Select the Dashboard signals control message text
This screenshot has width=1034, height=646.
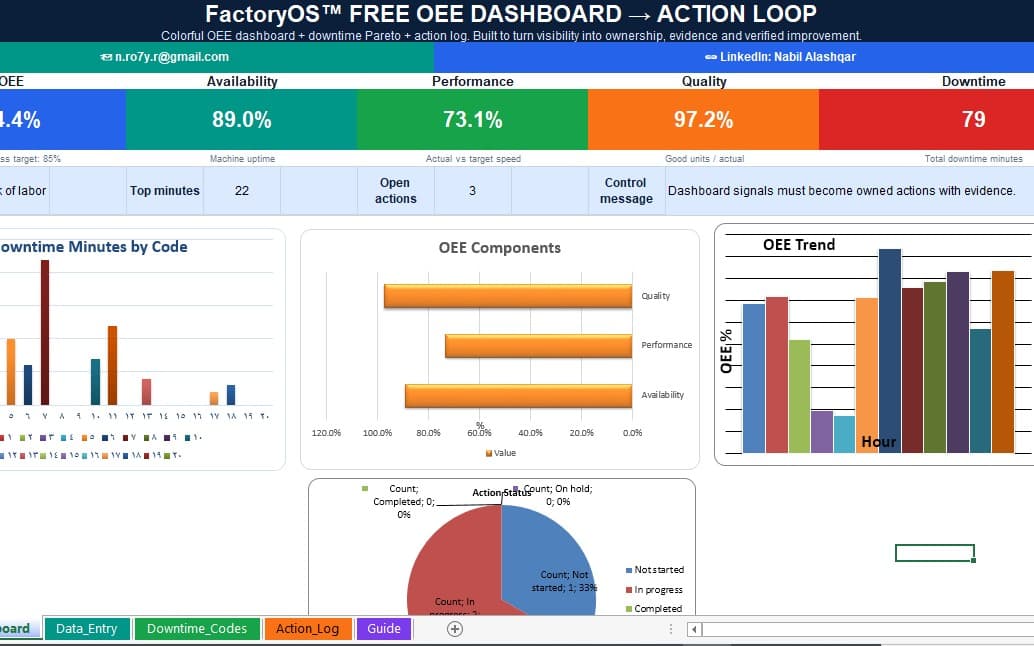[841, 191]
